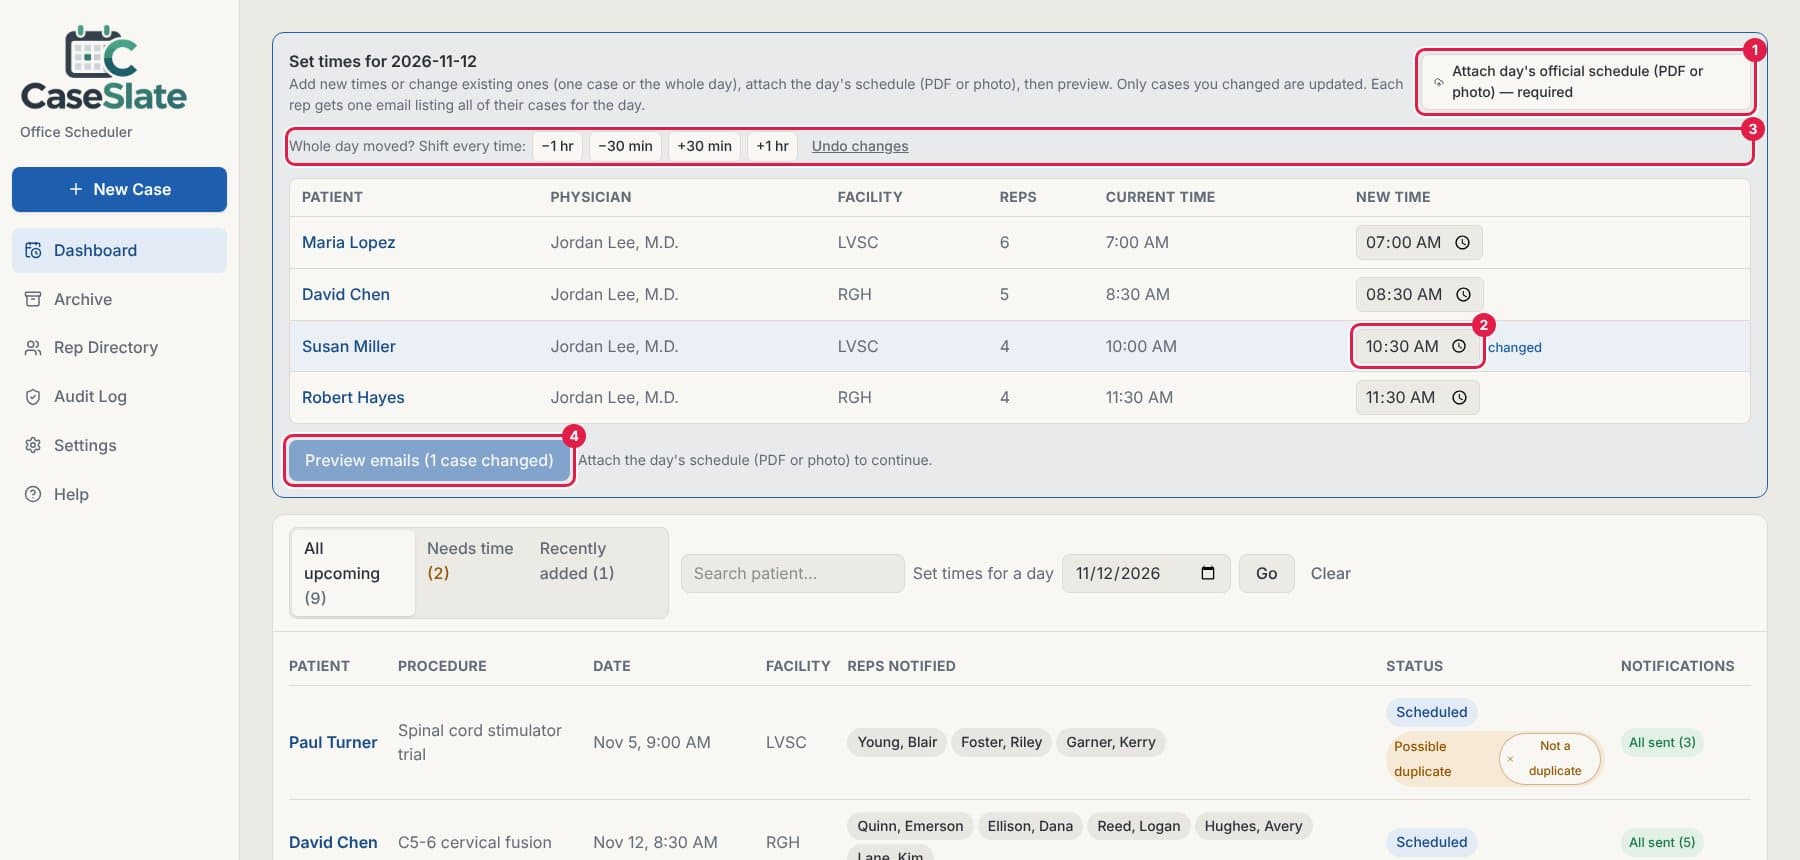1800x860 pixels.
Task: Click the Hughes, Avery rep chip
Action: [1253, 826]
